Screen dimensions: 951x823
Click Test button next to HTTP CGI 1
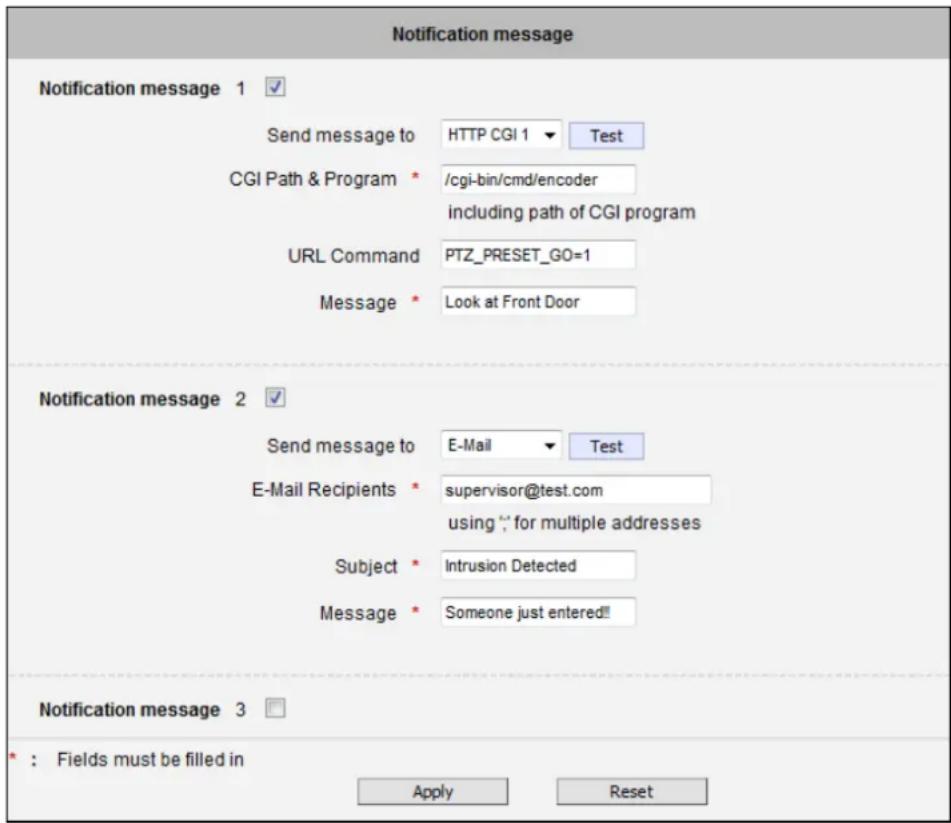(607, 136)
